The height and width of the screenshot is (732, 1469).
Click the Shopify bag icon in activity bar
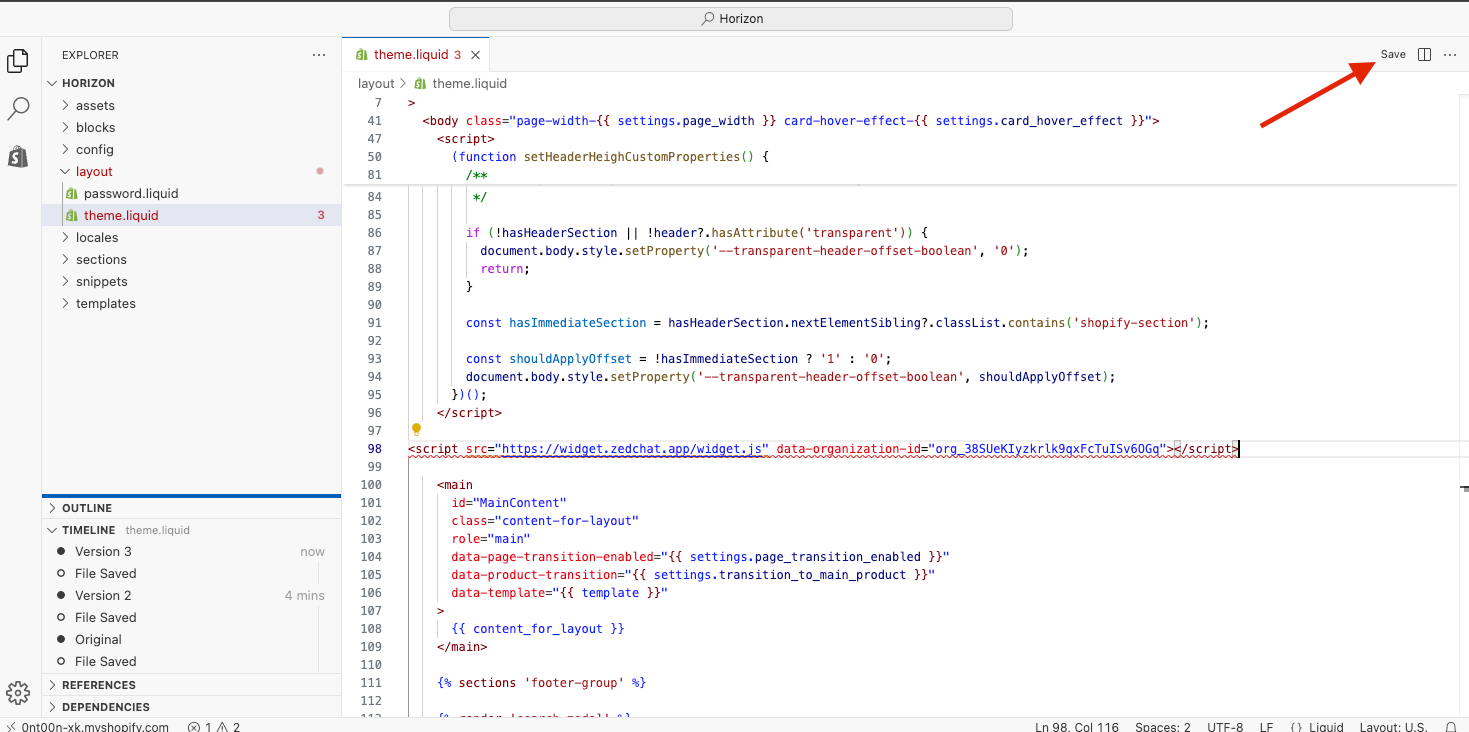point(18,156)
